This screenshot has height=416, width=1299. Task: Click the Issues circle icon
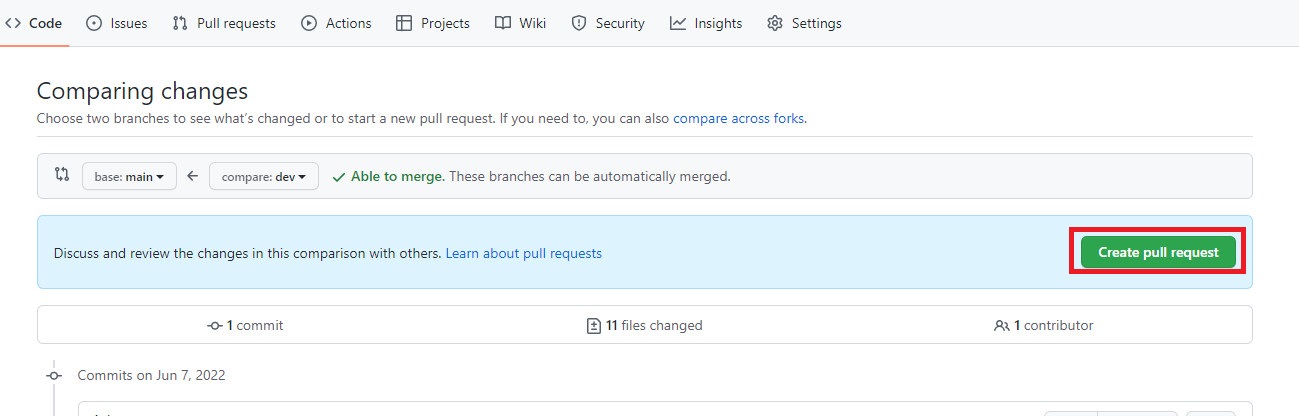tap(94, 23)
